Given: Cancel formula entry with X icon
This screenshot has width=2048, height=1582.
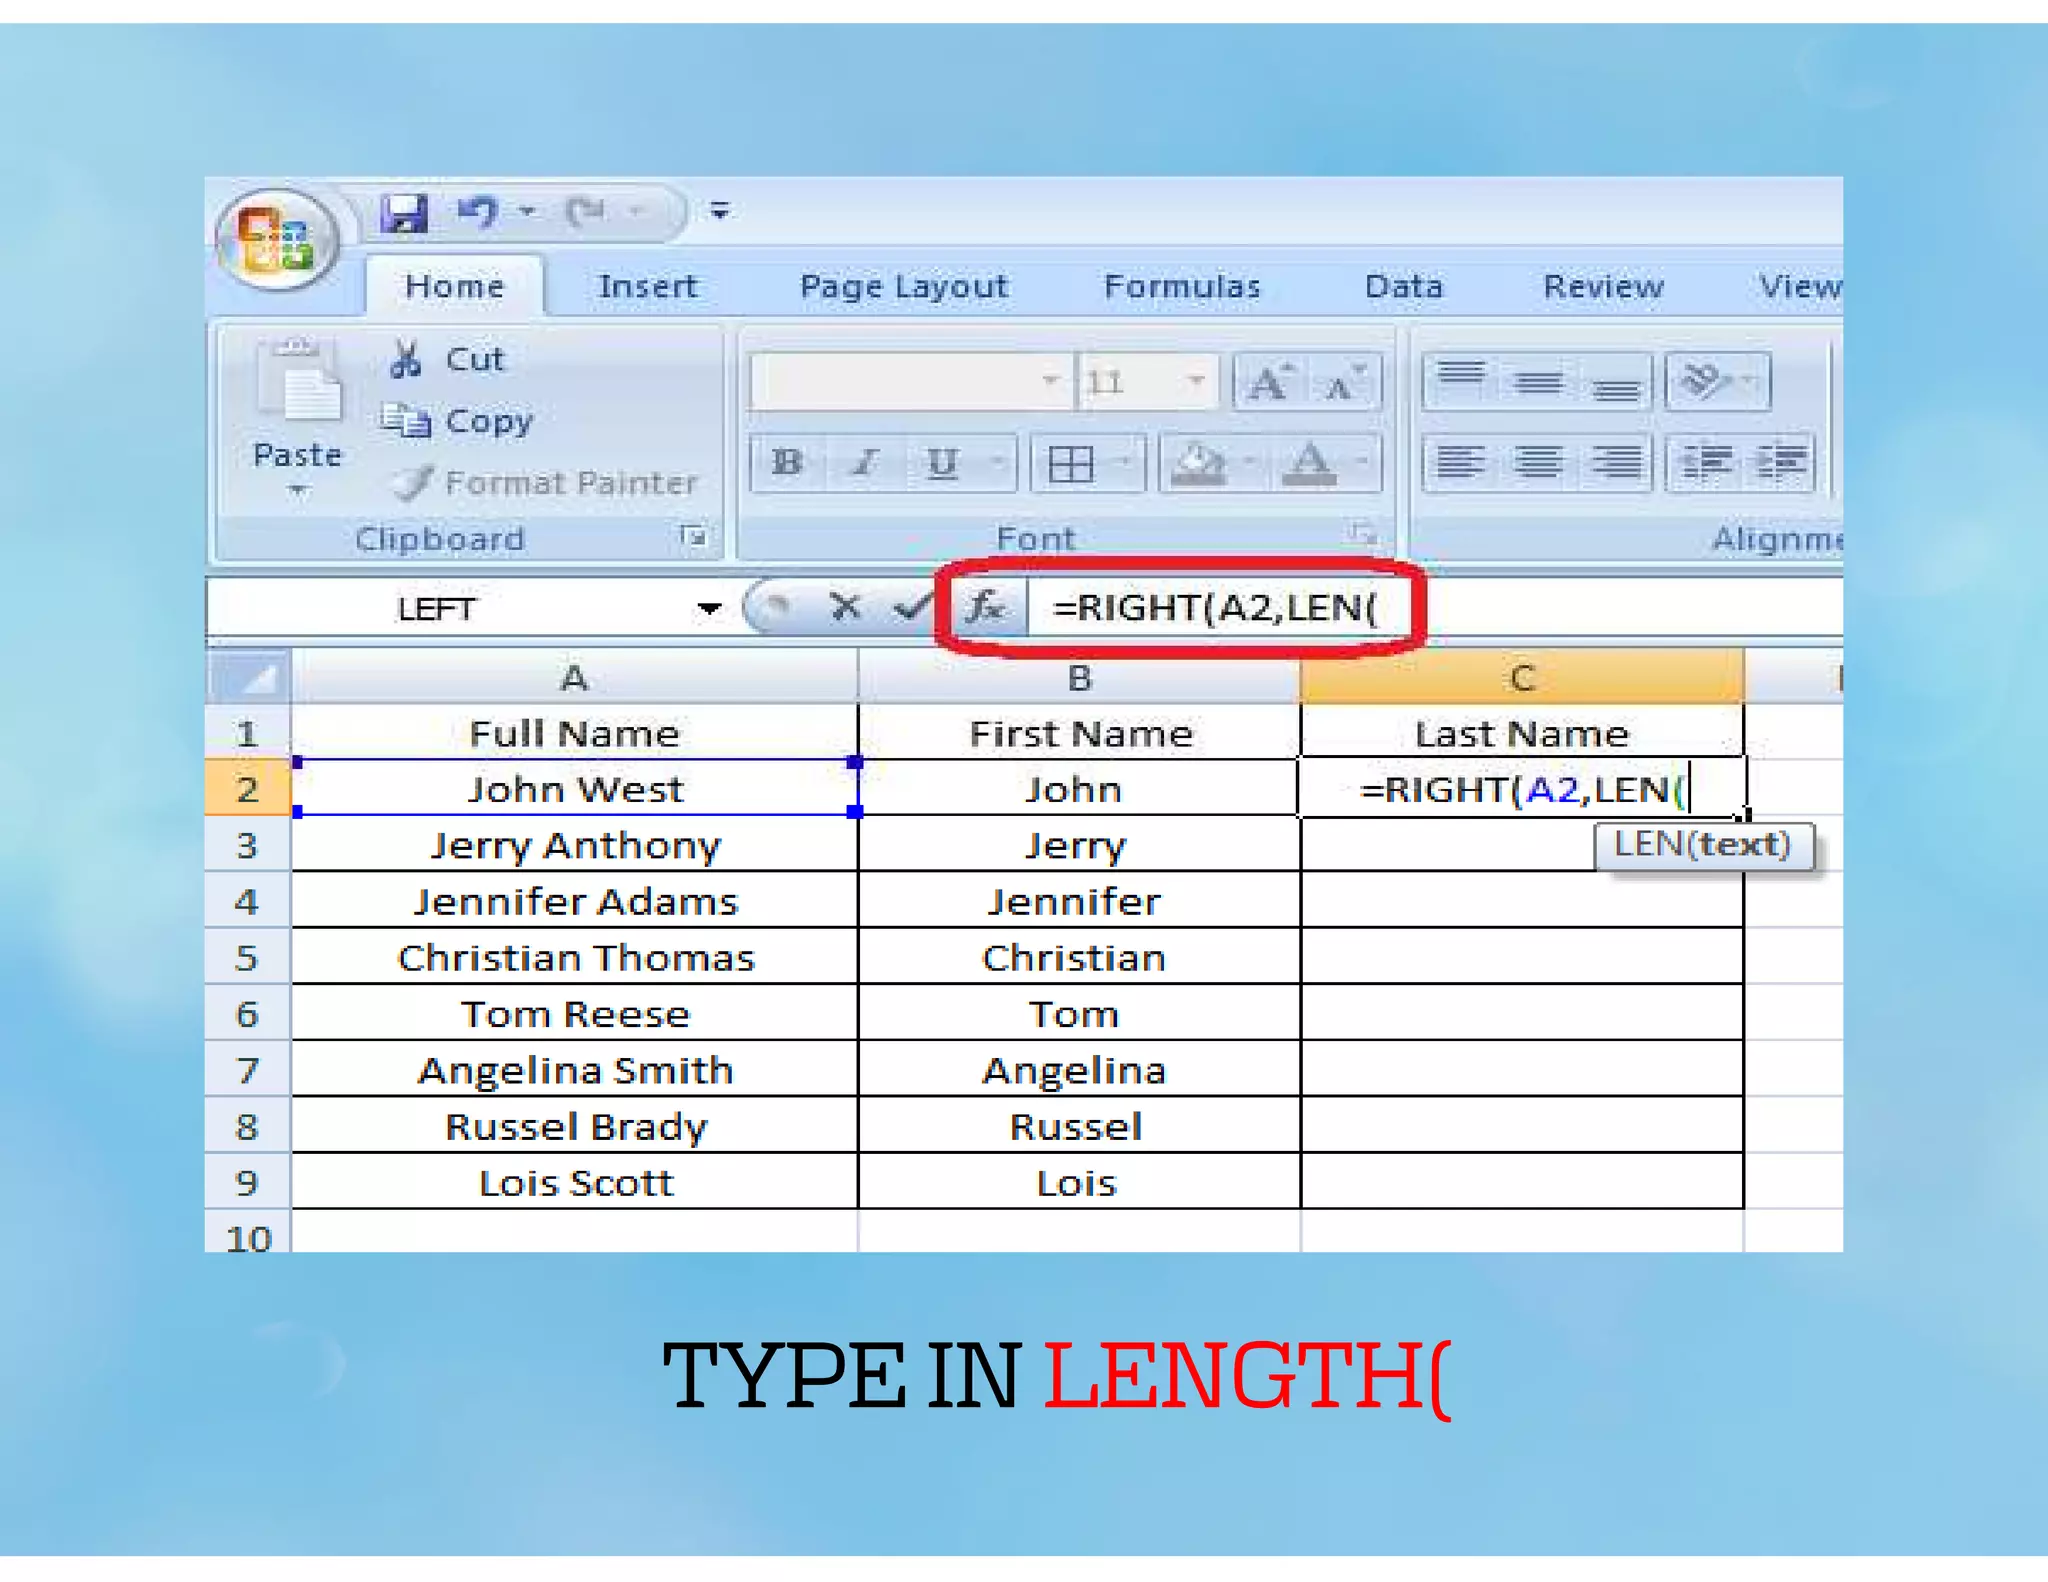Looking at the screenshot, I should click(x=845, y=607).
